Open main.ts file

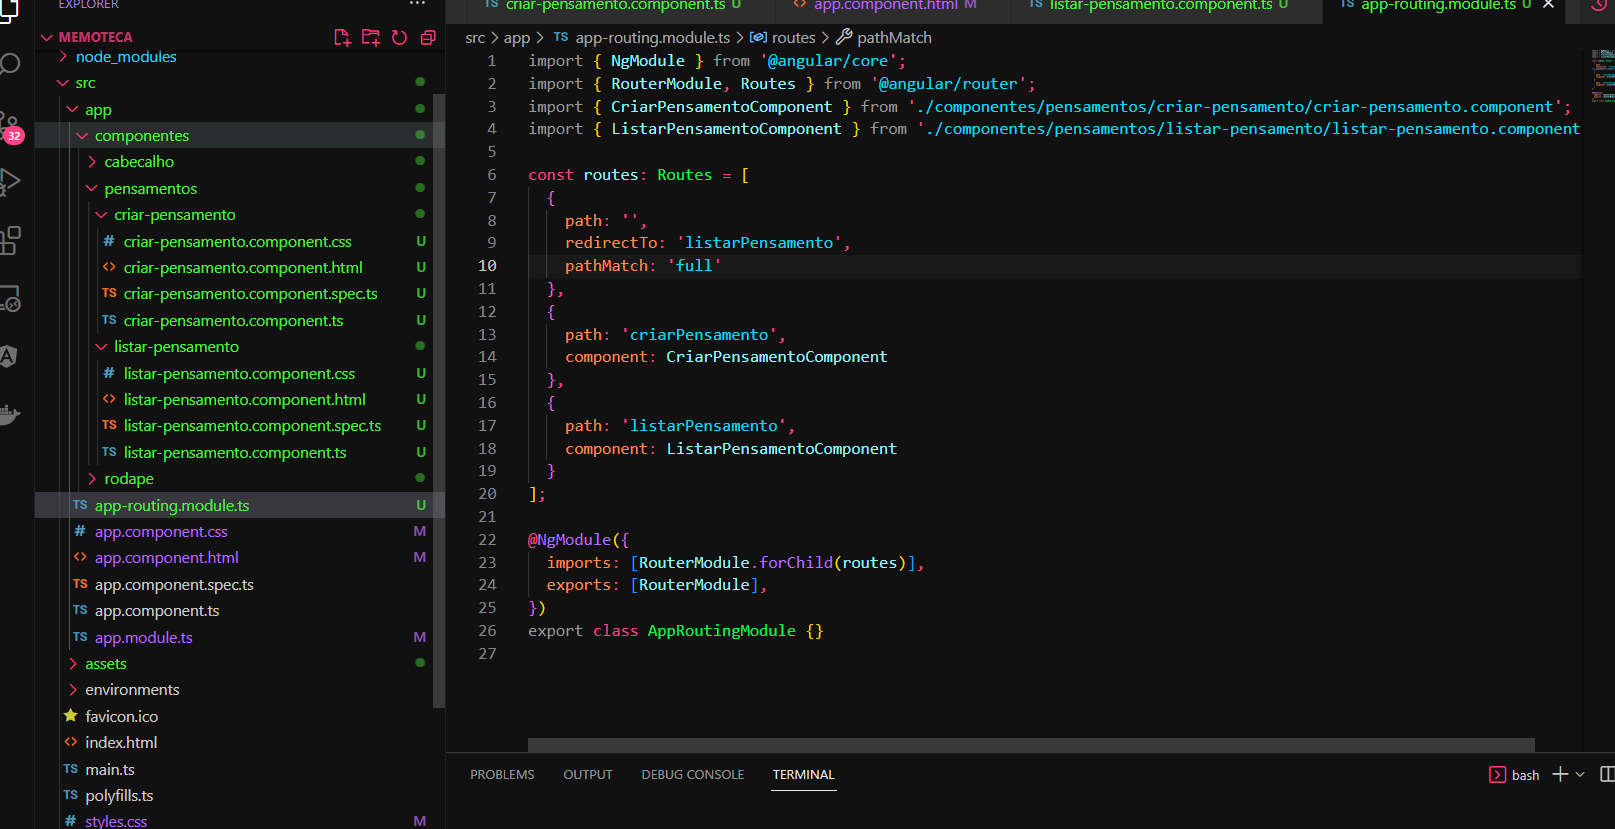point(110,770)
